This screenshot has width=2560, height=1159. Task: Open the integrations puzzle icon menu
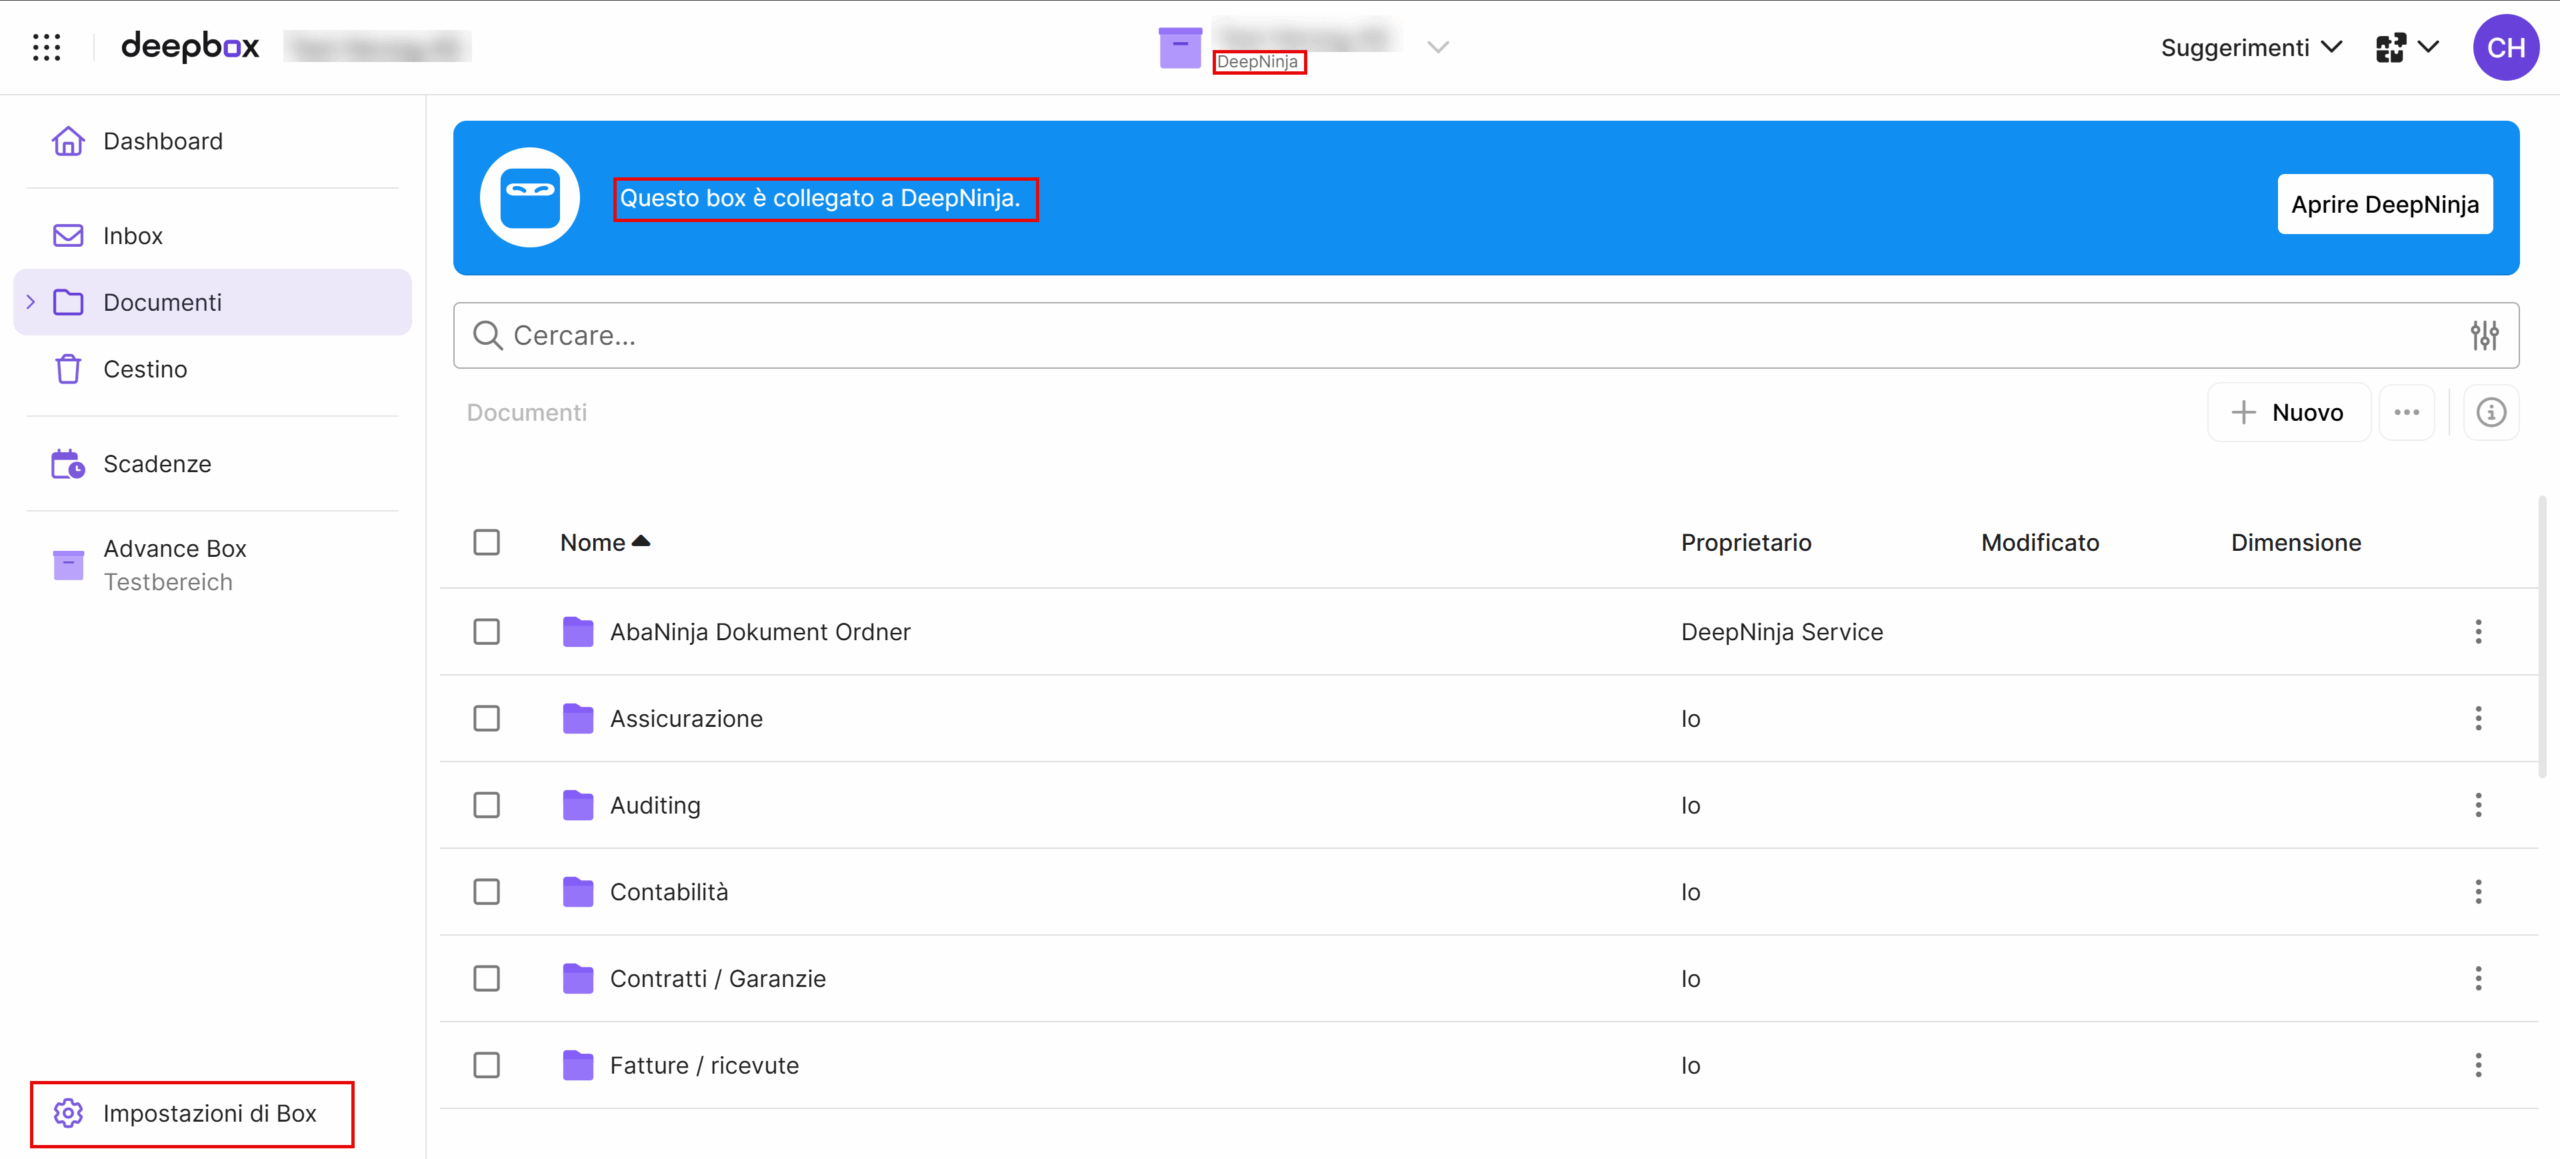[2407, 47]
